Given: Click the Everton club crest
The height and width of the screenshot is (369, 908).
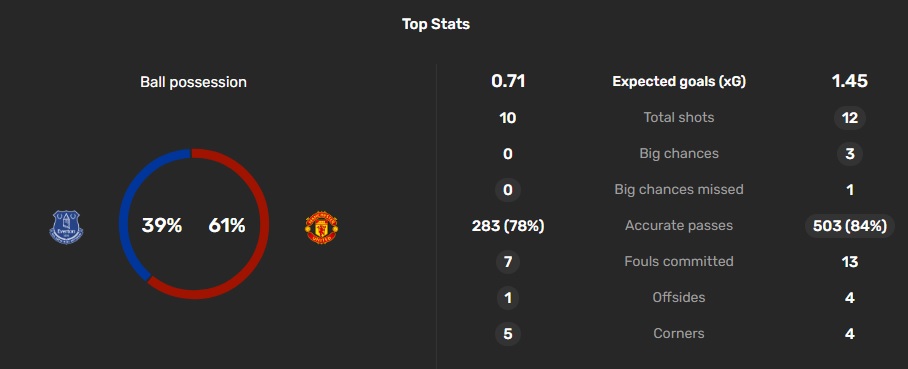Looking at the screenshot, I should point(66,226).
